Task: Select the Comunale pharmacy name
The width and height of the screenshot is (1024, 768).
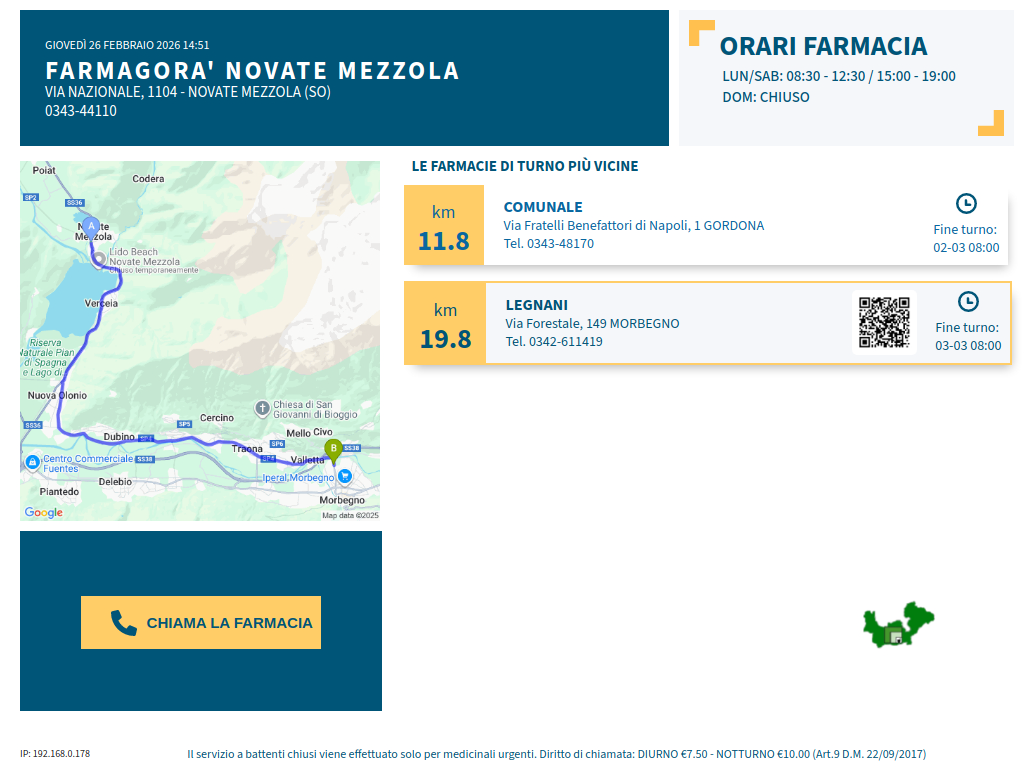Action: [543, 207]
